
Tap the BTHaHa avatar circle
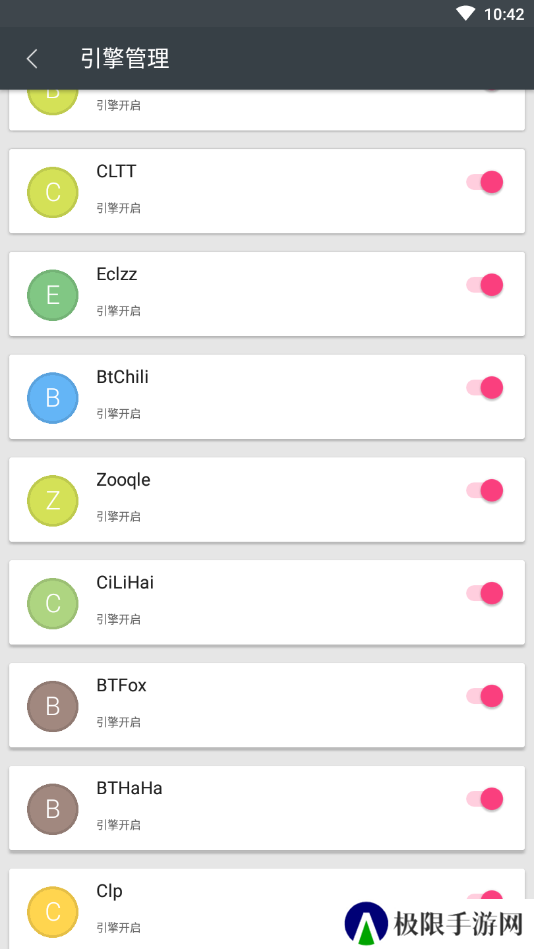(x=53, y=810)
